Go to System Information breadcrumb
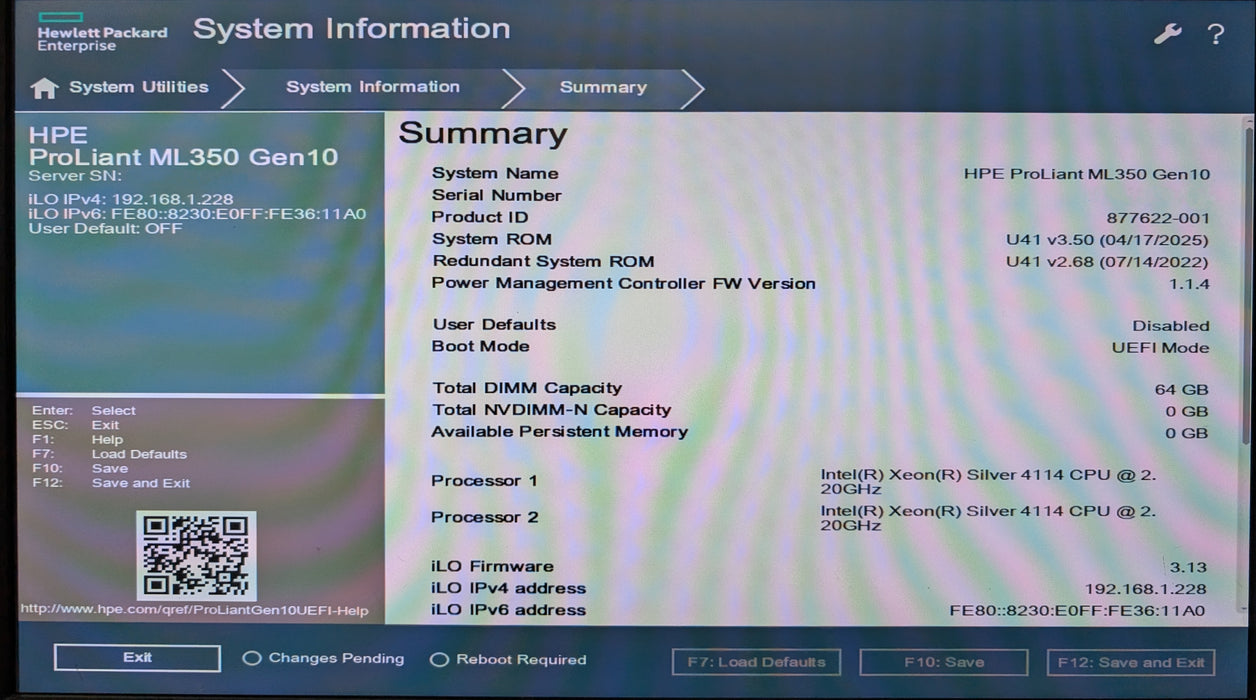This screenshot has width=1256, height=700. click(x=373, y=87)
